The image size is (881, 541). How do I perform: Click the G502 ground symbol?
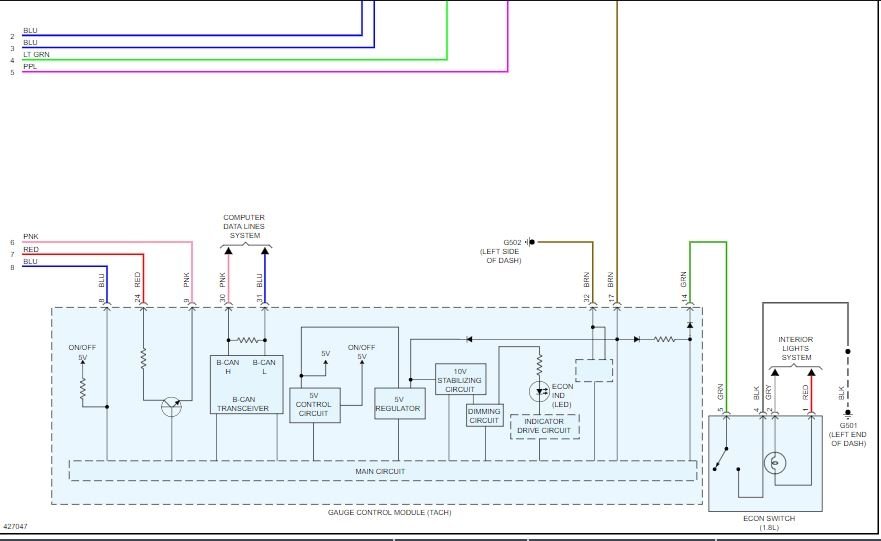point(529,242)
